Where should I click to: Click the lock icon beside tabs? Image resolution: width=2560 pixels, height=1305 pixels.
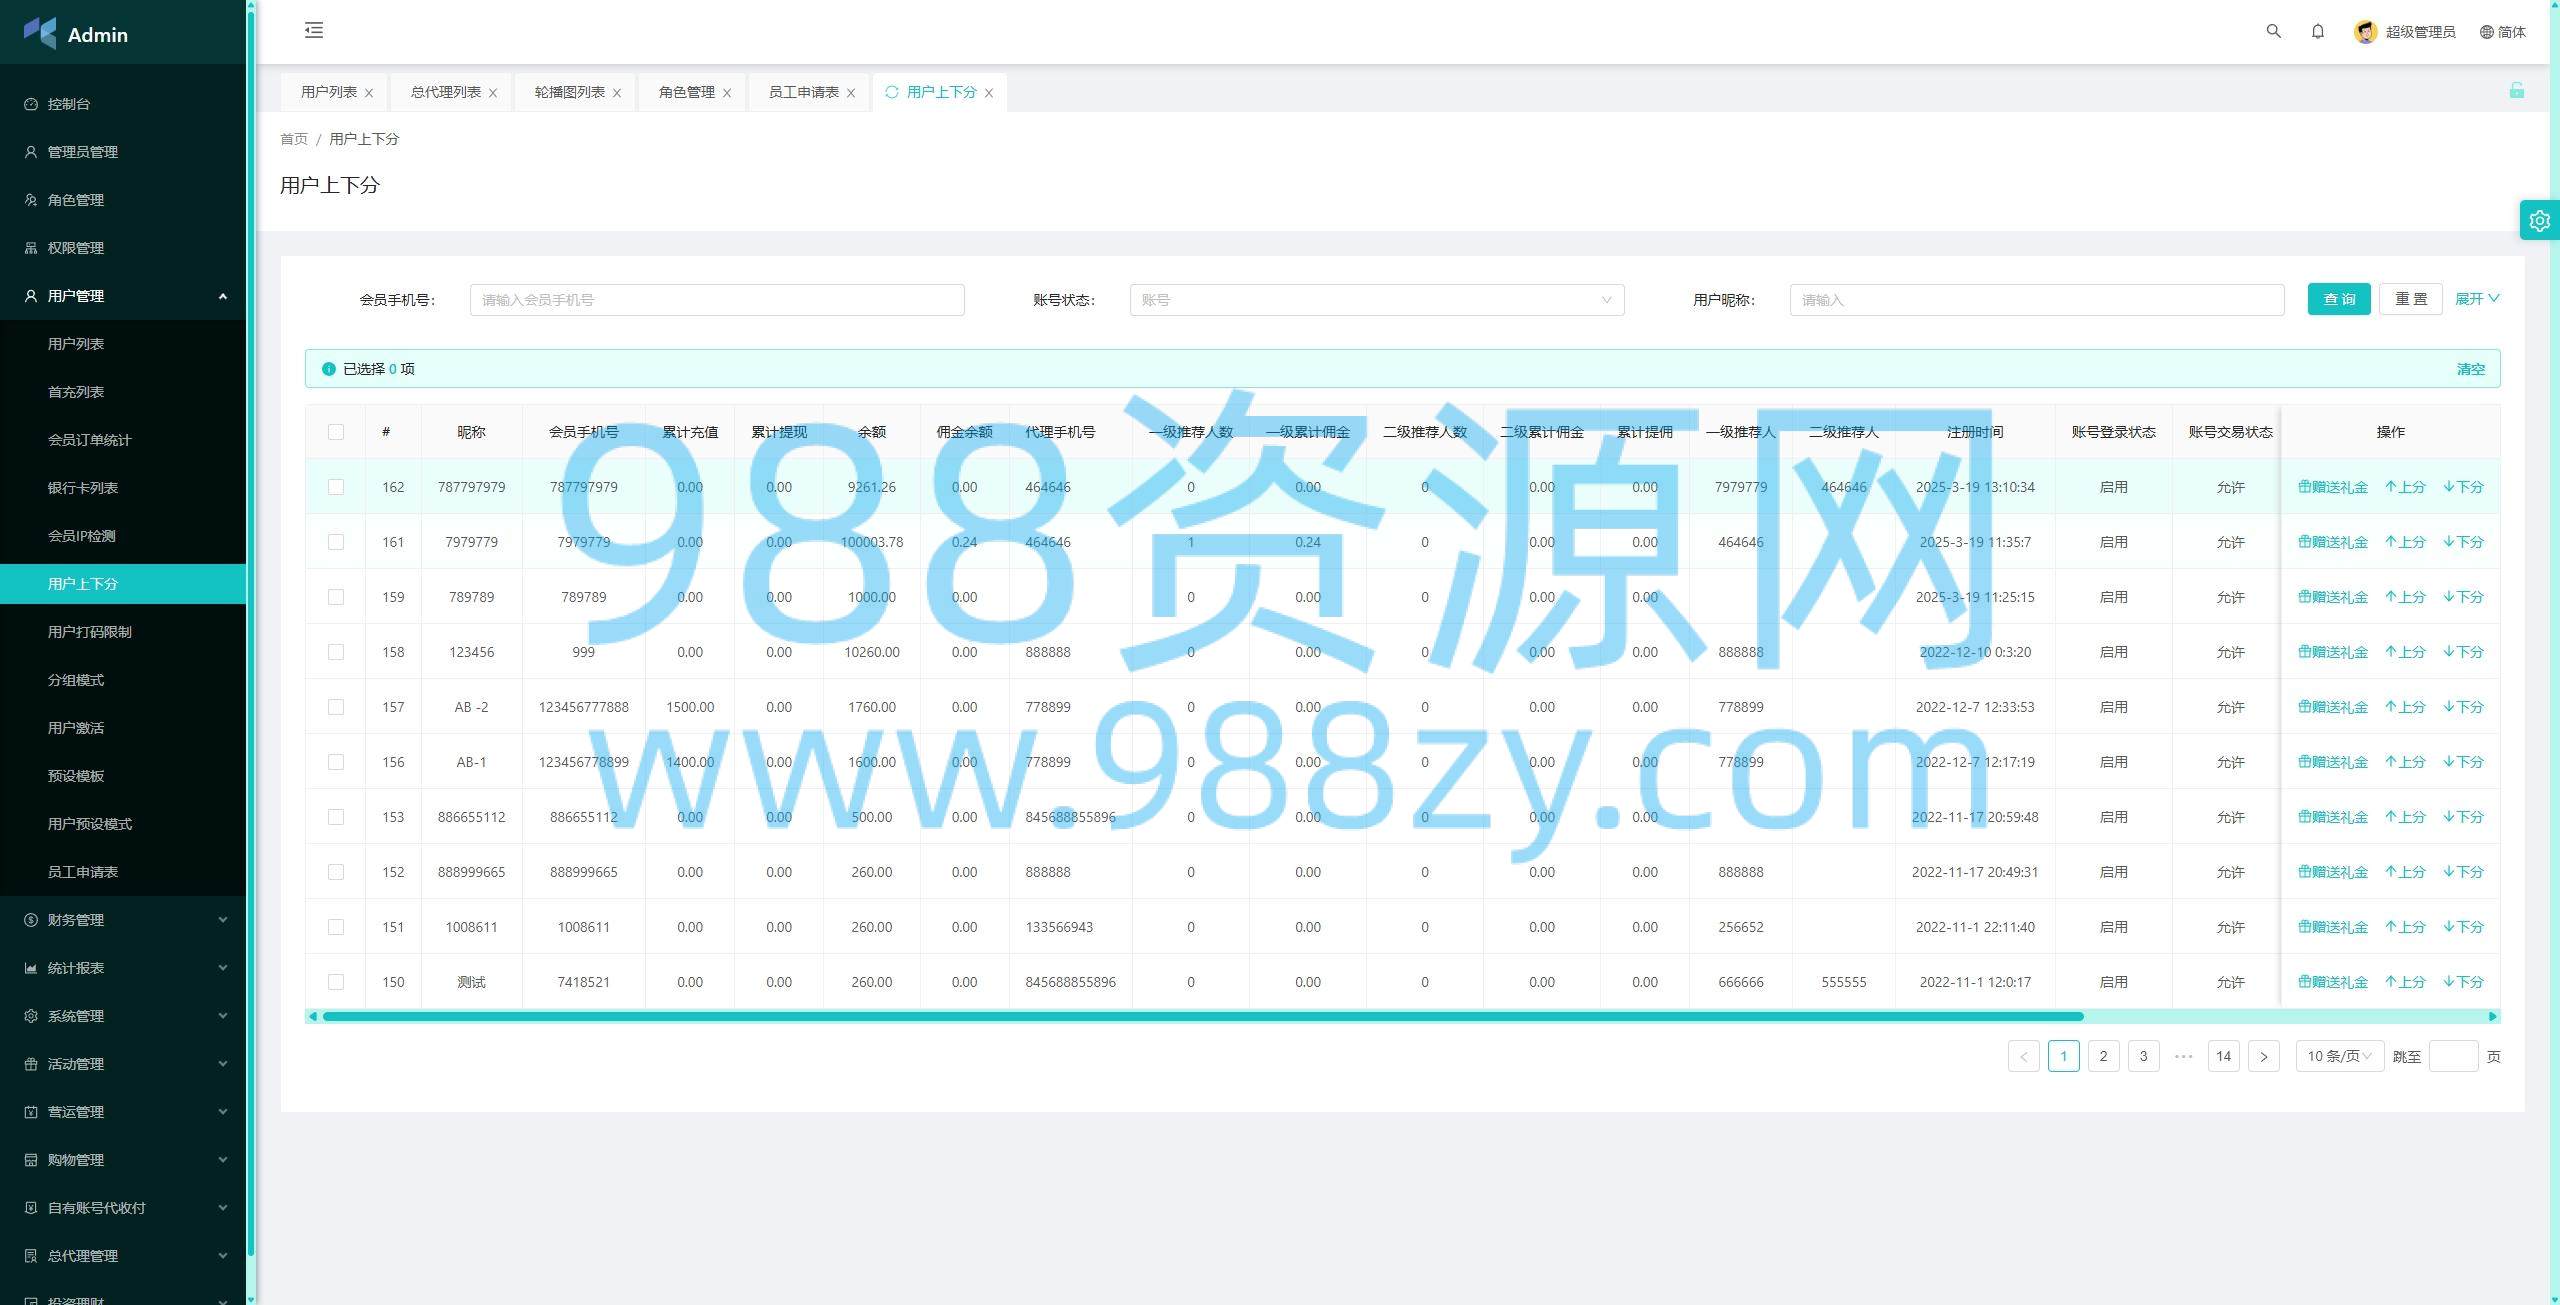2516,91
